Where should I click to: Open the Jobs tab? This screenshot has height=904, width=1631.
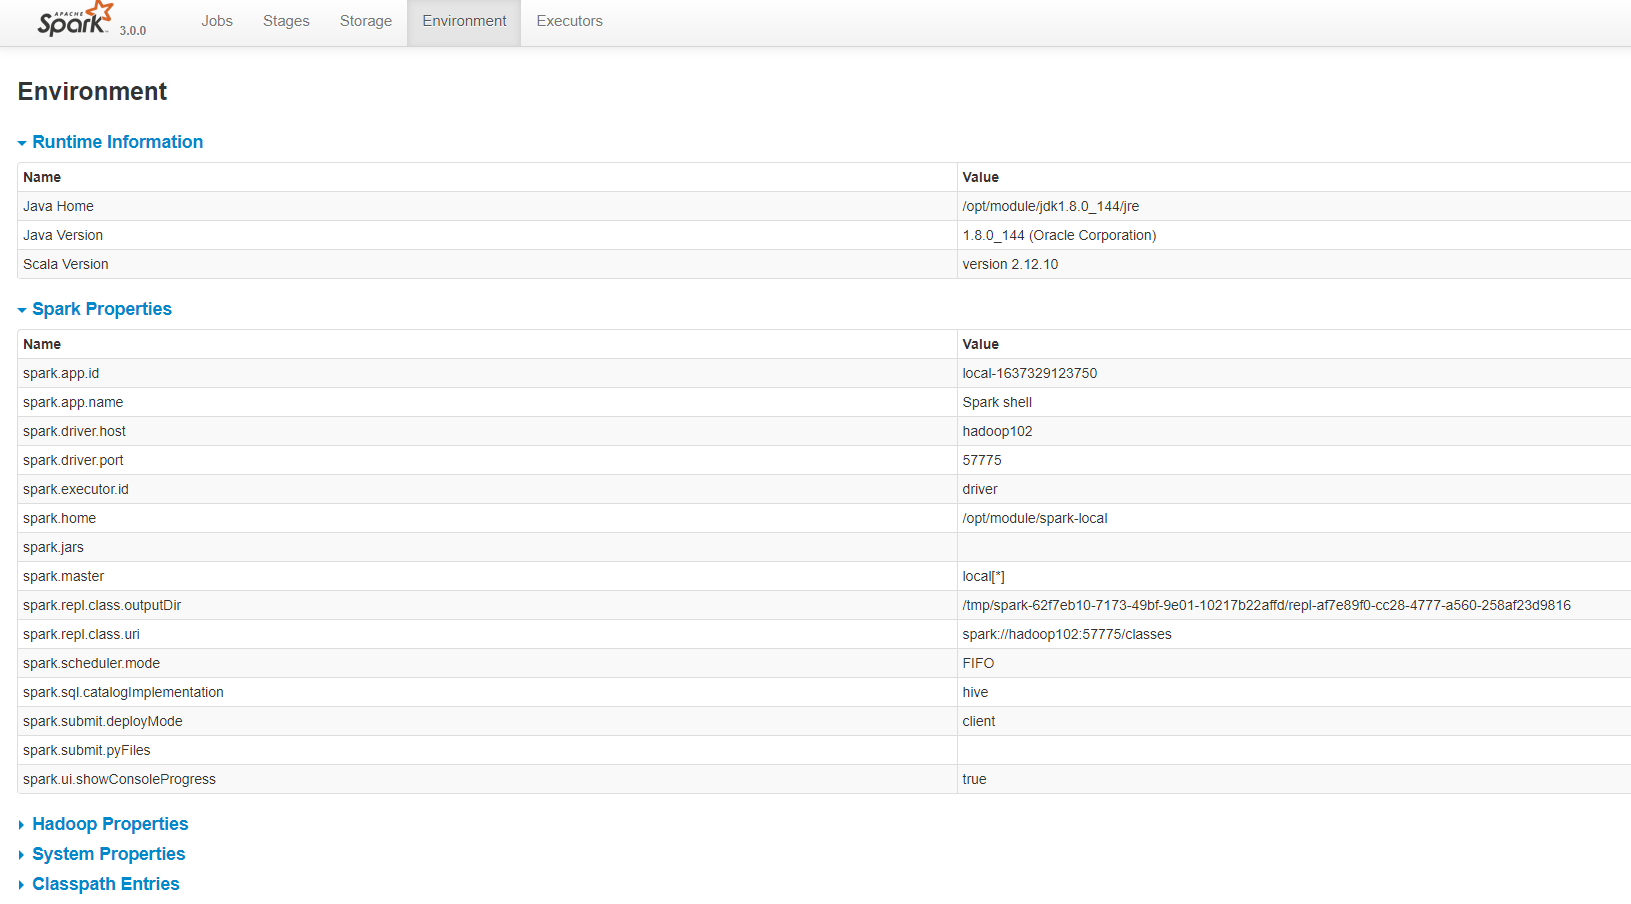tap(217, 21)
